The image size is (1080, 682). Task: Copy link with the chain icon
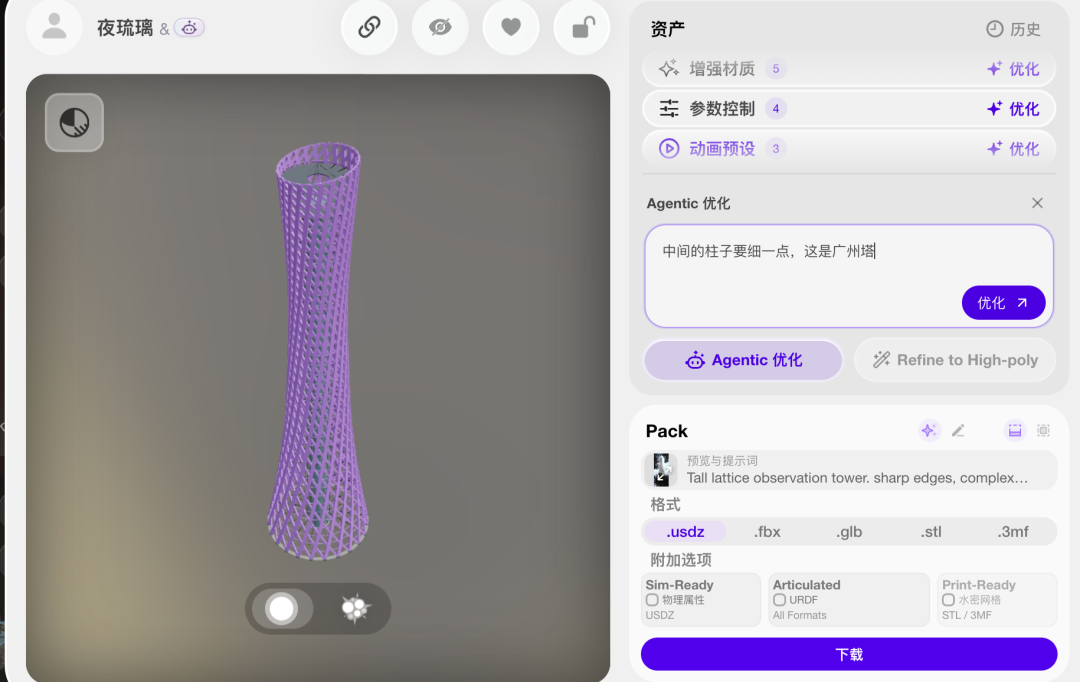[x=369, y=27]
